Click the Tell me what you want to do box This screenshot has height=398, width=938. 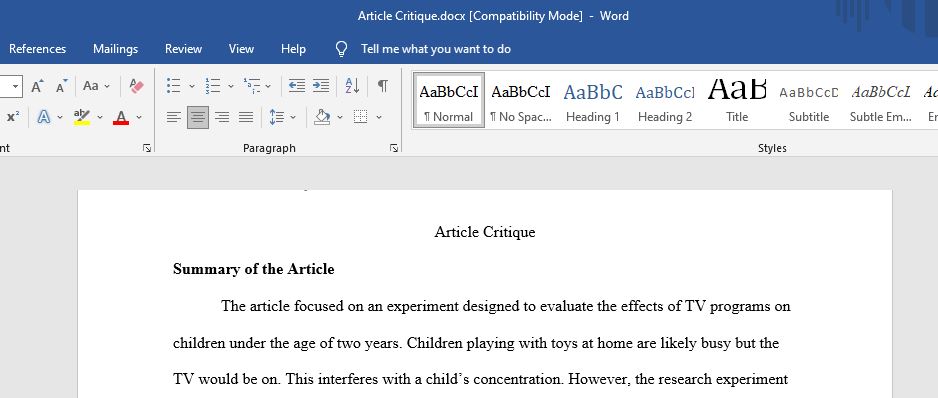[436, 49]
